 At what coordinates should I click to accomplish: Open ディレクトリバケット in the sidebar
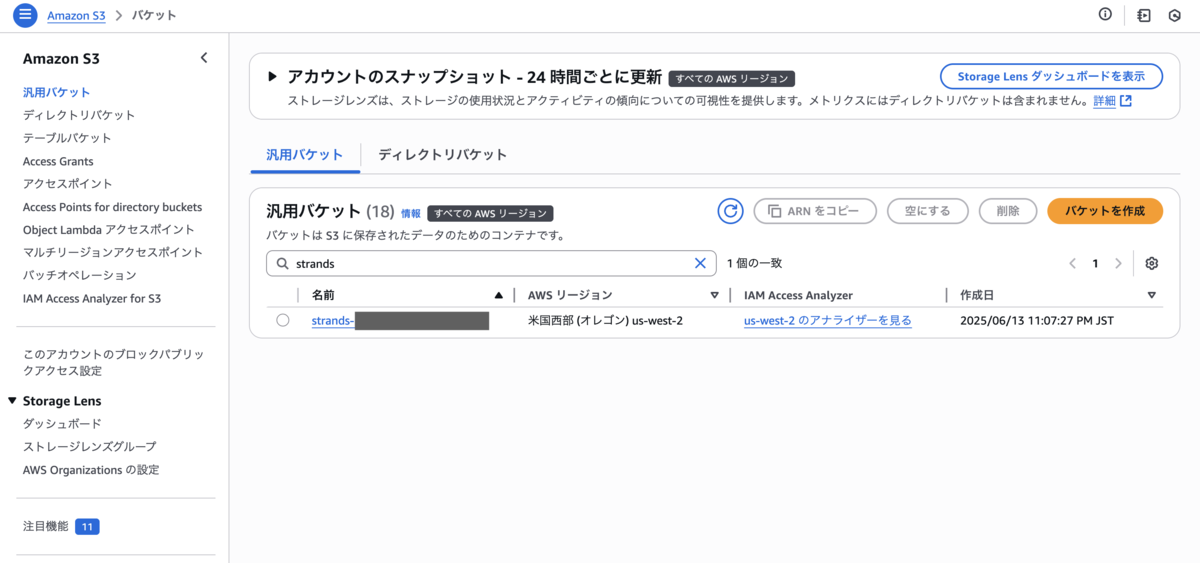79,115
